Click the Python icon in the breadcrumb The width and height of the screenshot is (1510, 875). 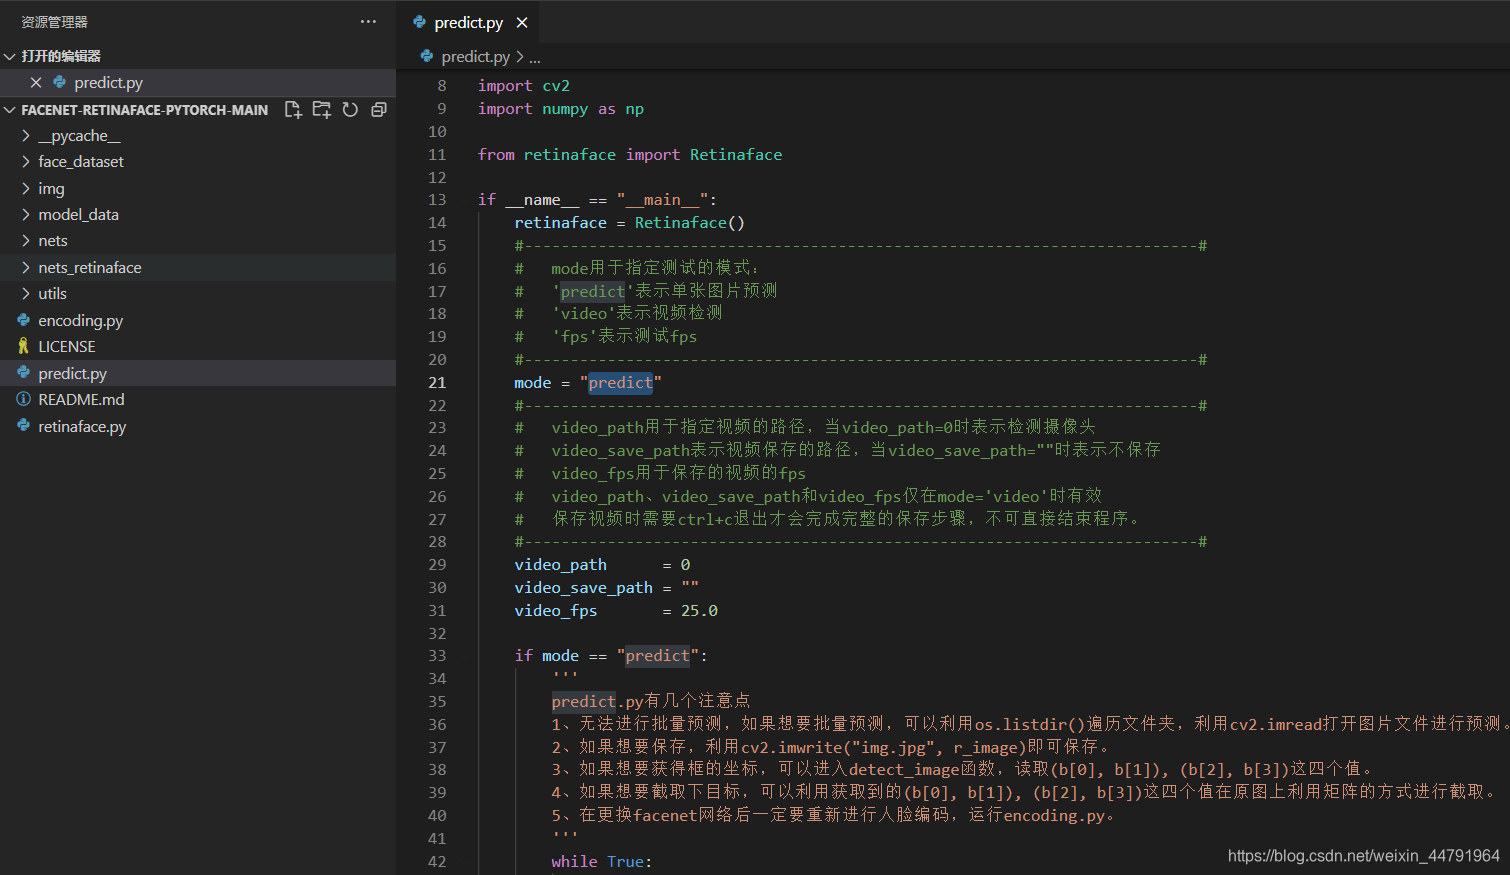click(427, 57)
